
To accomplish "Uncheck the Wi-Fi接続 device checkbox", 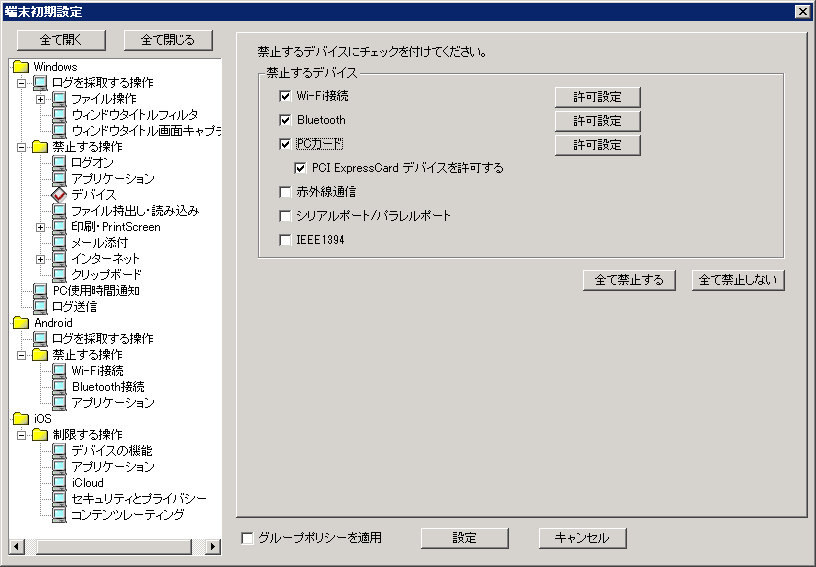I will pyautogui.click(x=285, y=96).
